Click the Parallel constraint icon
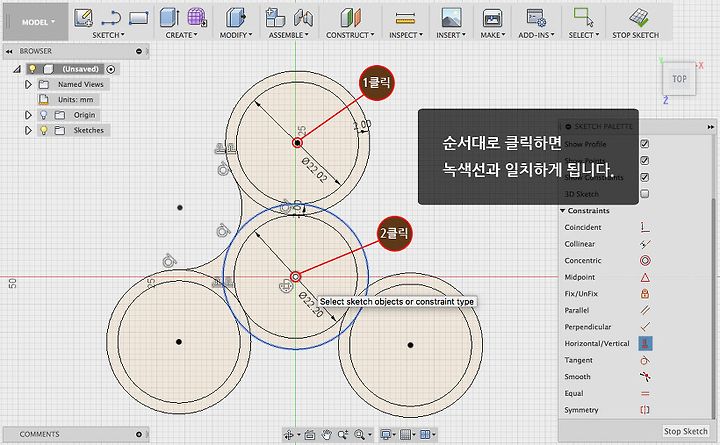 click(x=645, y=310)
